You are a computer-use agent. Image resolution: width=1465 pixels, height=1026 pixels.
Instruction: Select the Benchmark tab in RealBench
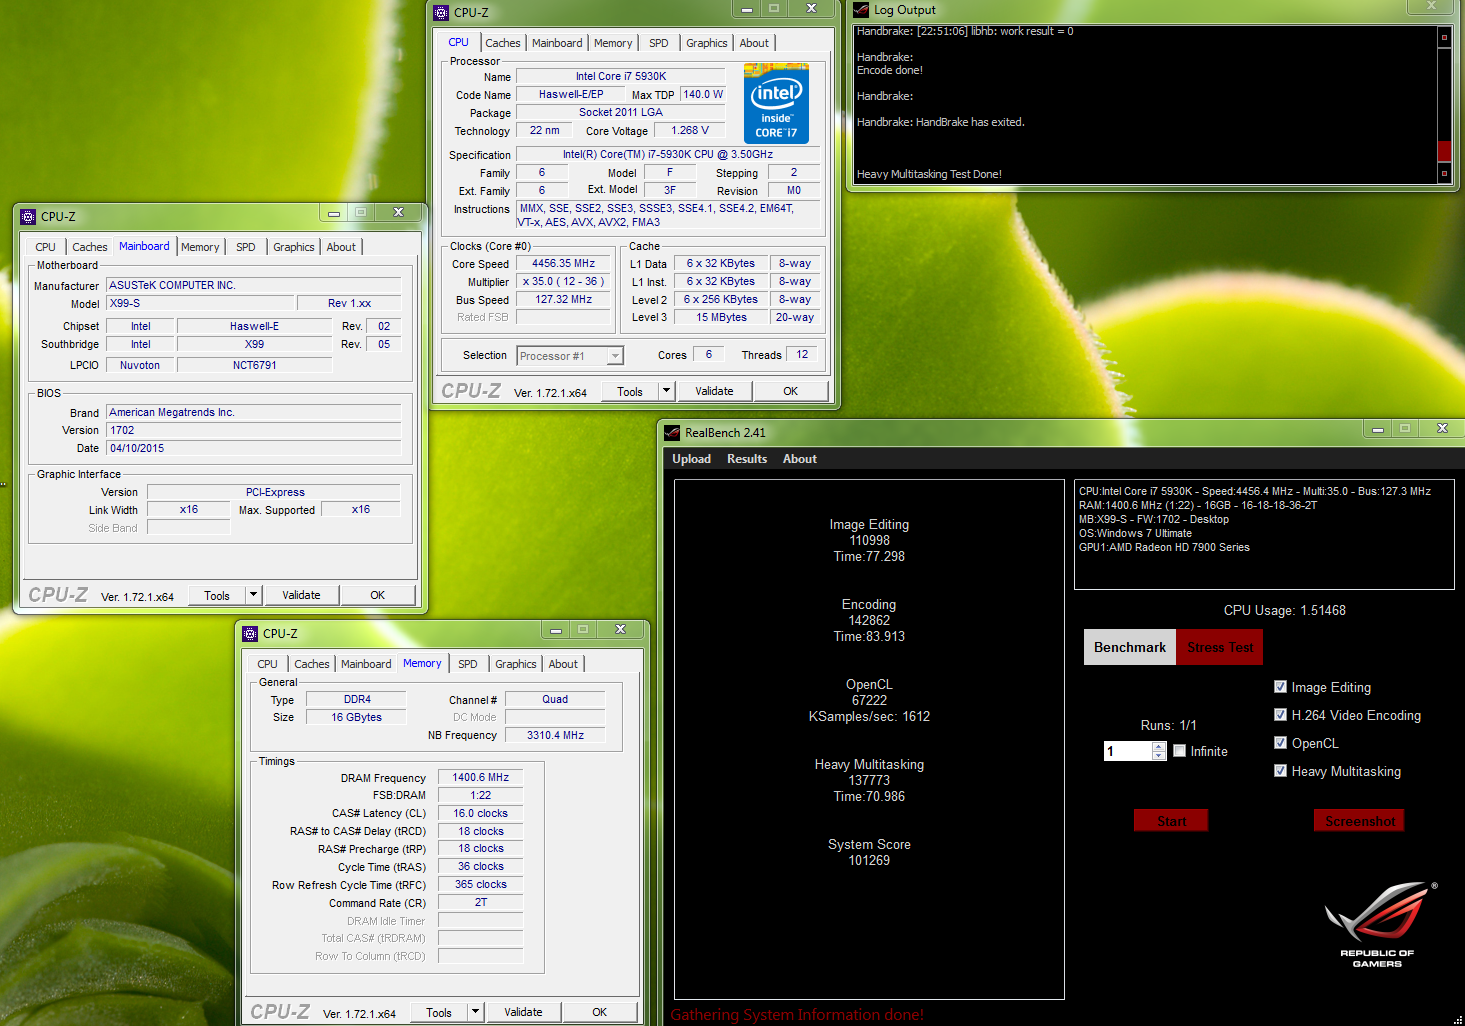(1130, 647)
